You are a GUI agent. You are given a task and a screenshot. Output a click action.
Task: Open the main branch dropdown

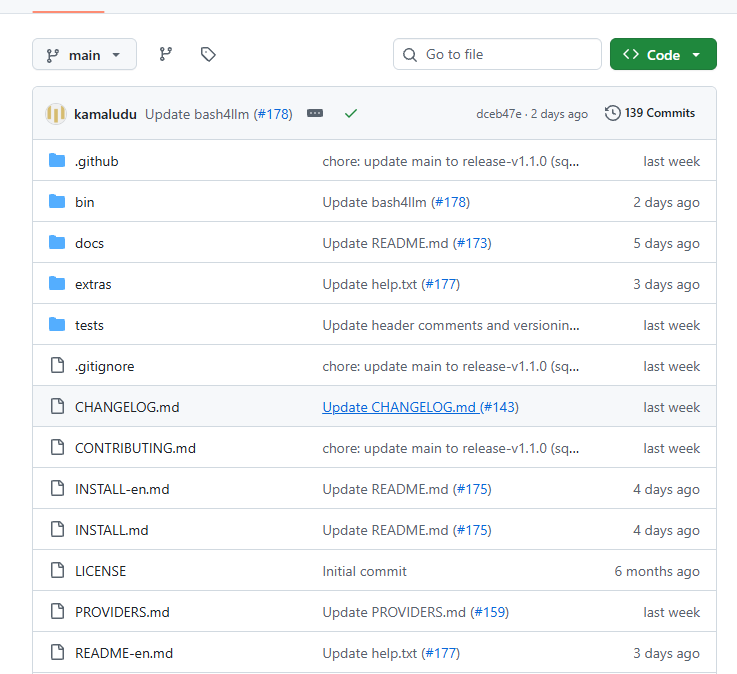85,55
